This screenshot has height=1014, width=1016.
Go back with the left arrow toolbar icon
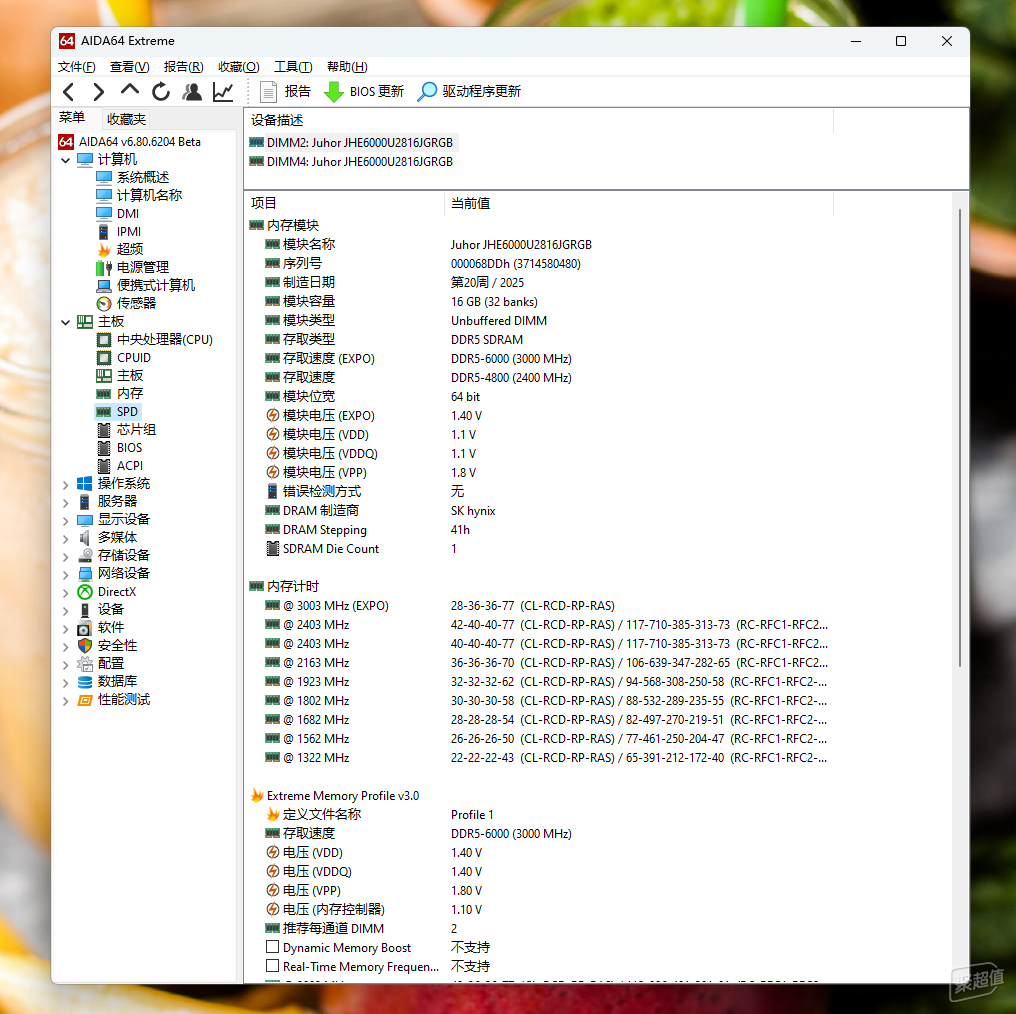(69, 92)
